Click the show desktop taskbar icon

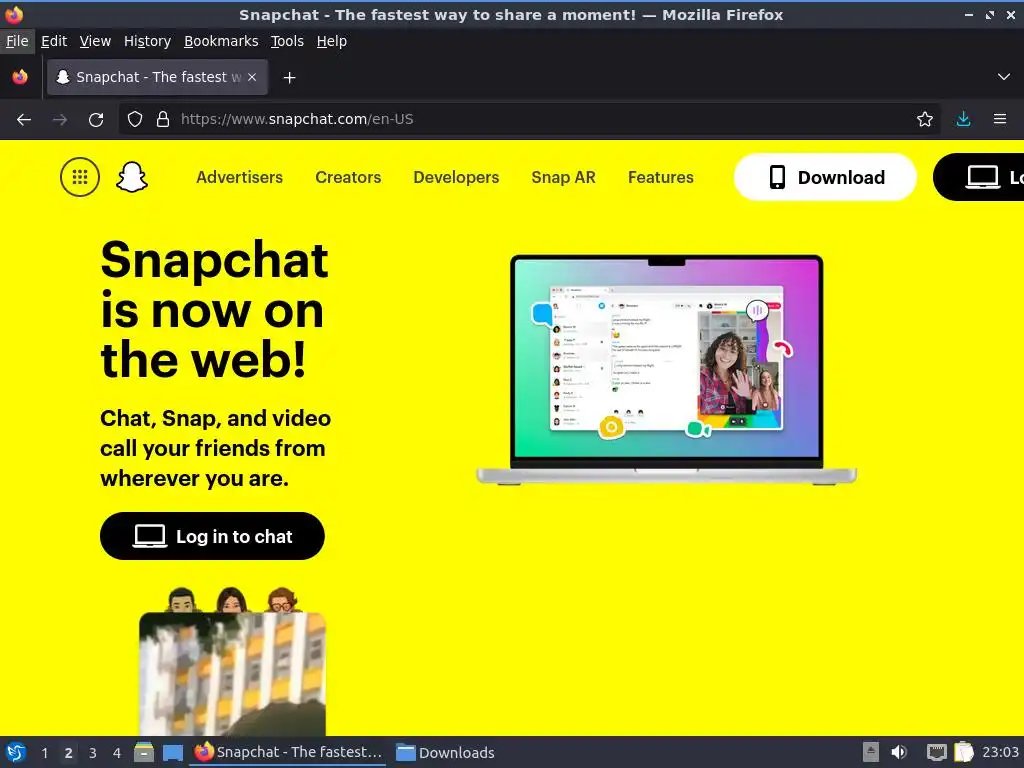point(172,752)
